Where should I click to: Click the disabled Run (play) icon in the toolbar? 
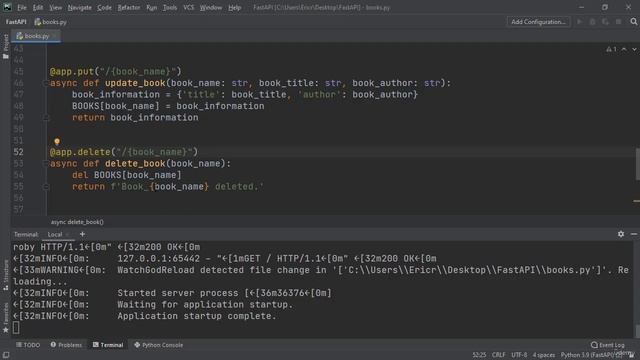pyautogui.click(x=580, y=22)
